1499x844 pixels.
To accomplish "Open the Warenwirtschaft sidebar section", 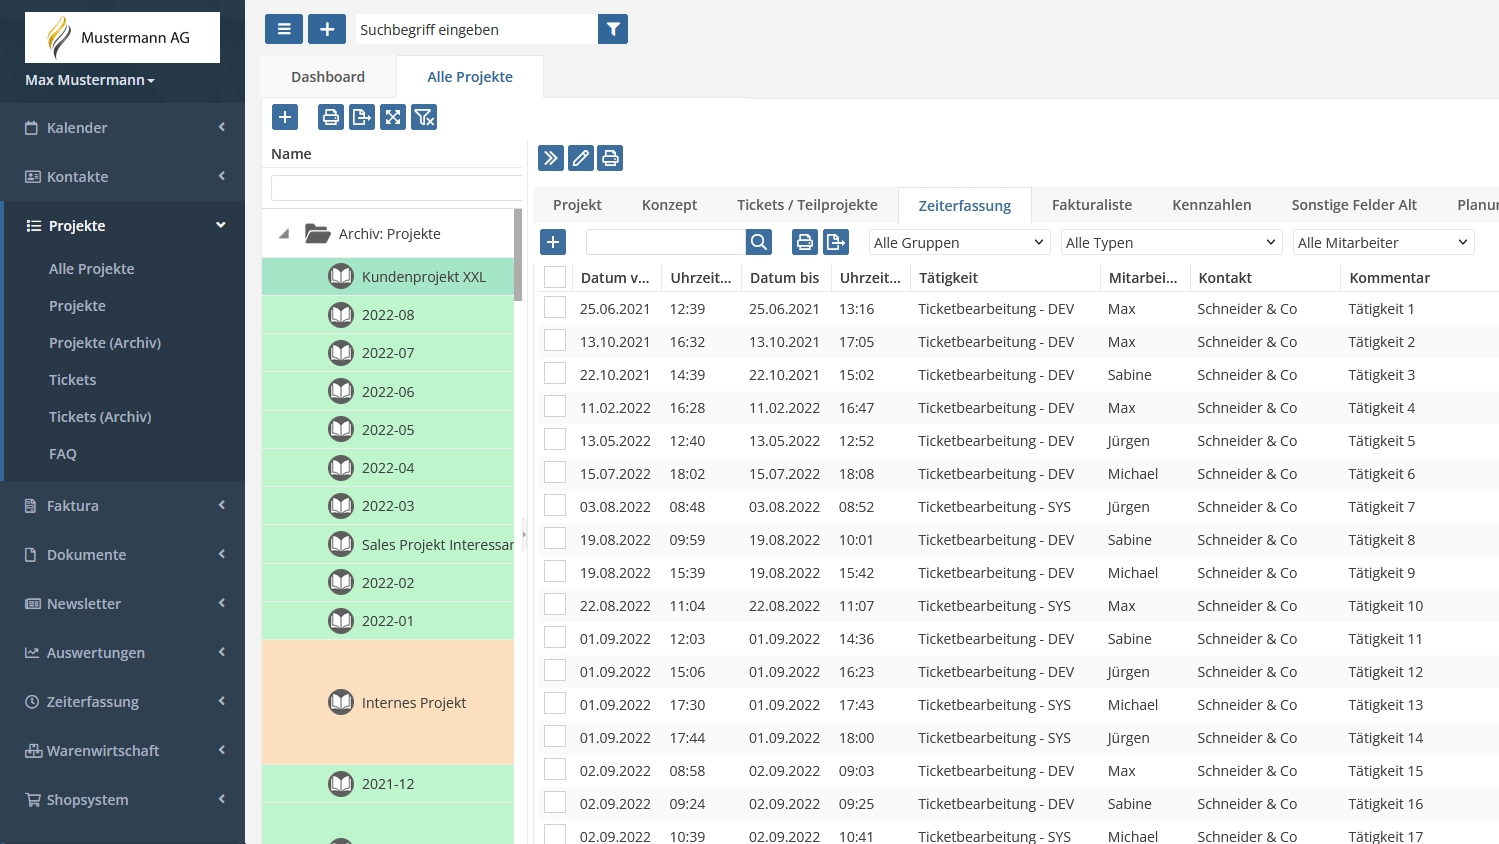I will pos(124,751).
